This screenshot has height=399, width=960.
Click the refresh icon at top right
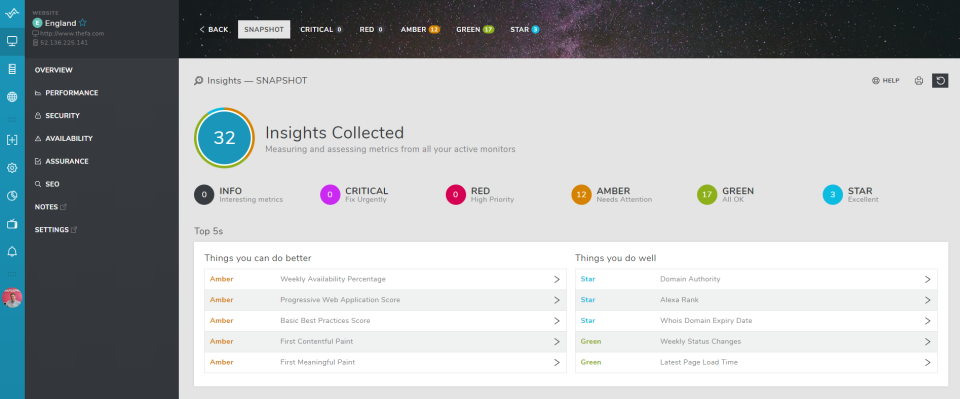[x=940, y=80]
